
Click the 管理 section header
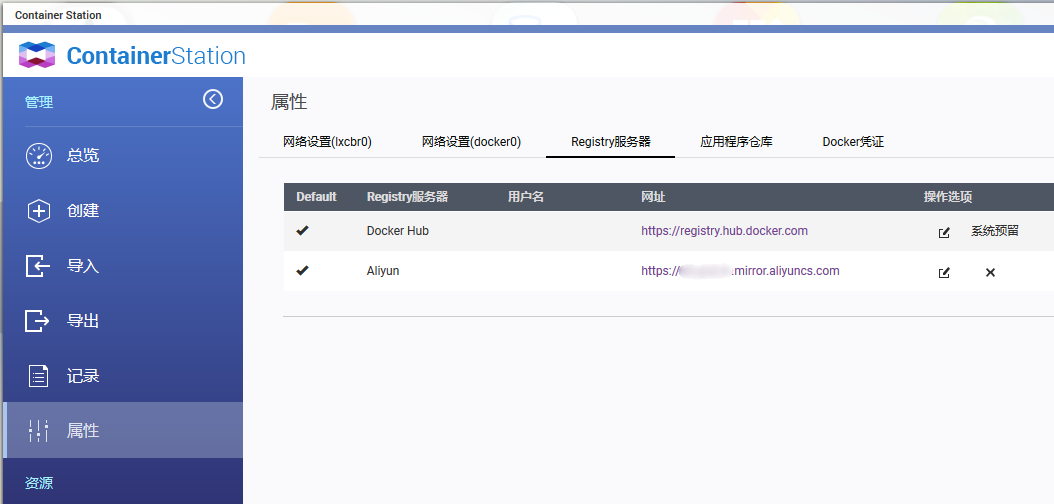[39, 102]
